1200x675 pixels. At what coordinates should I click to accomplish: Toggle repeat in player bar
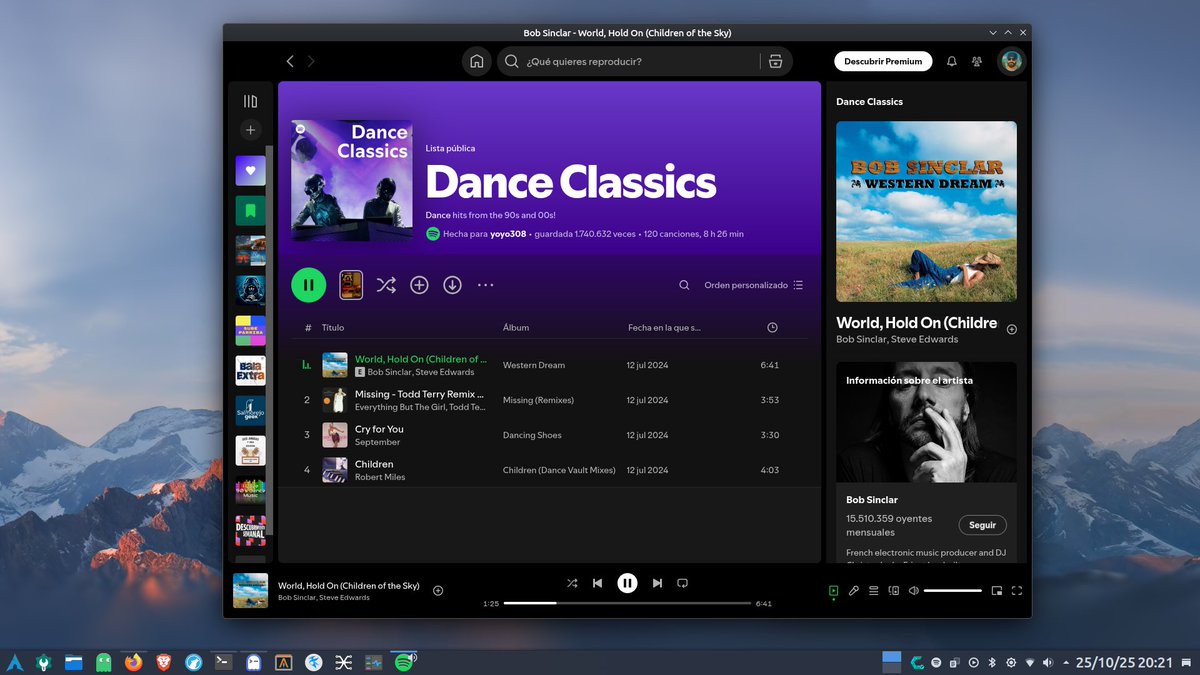pos(683,583)
